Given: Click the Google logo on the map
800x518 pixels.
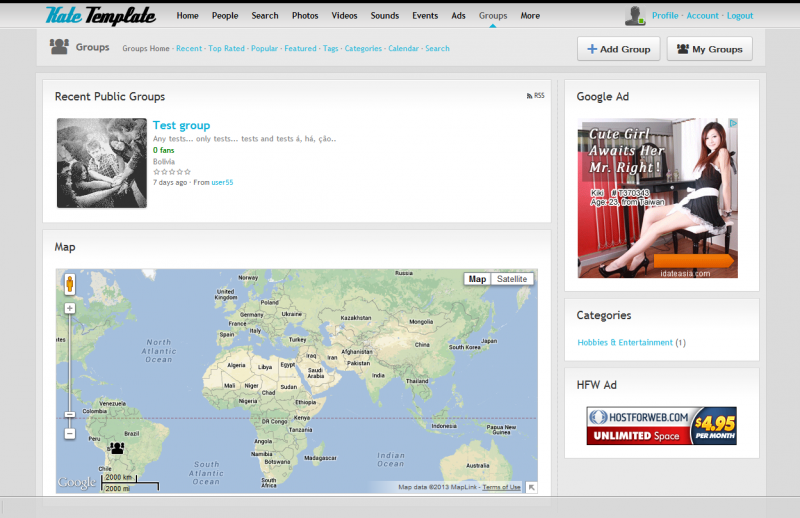Looking at the screenshot, I should click(77, 482).
